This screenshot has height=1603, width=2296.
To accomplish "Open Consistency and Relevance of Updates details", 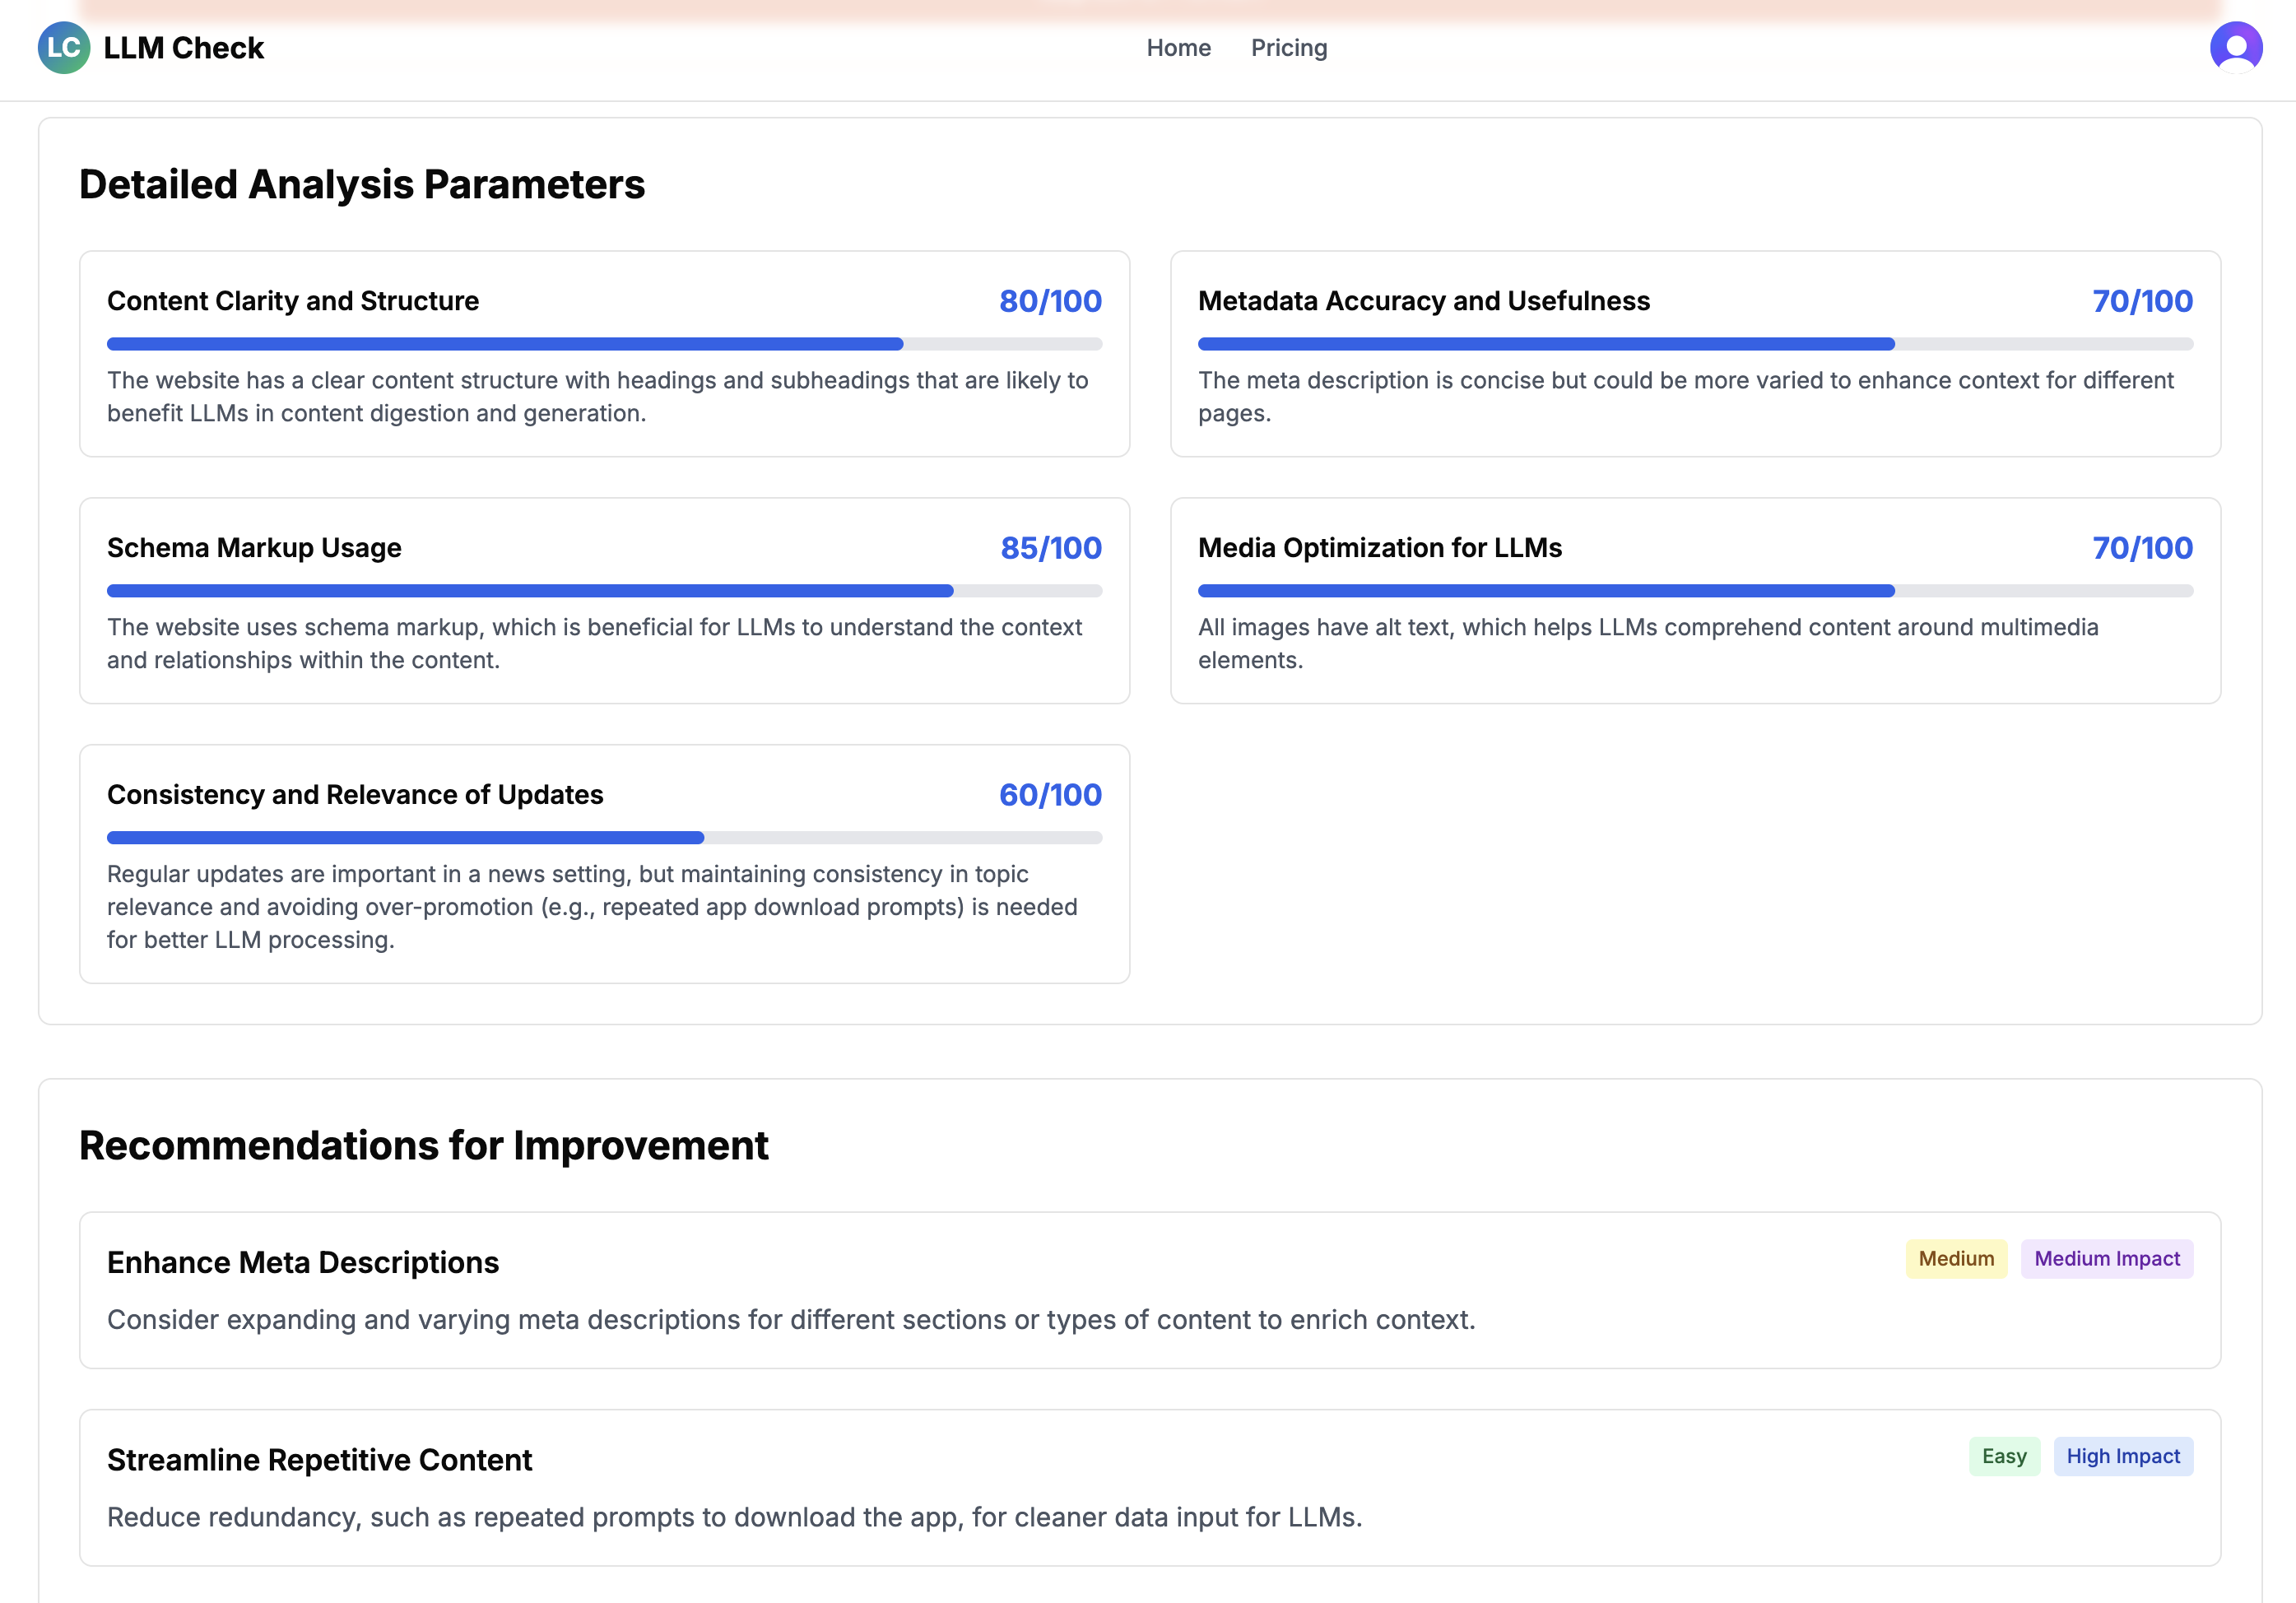I will coord(604,860).
